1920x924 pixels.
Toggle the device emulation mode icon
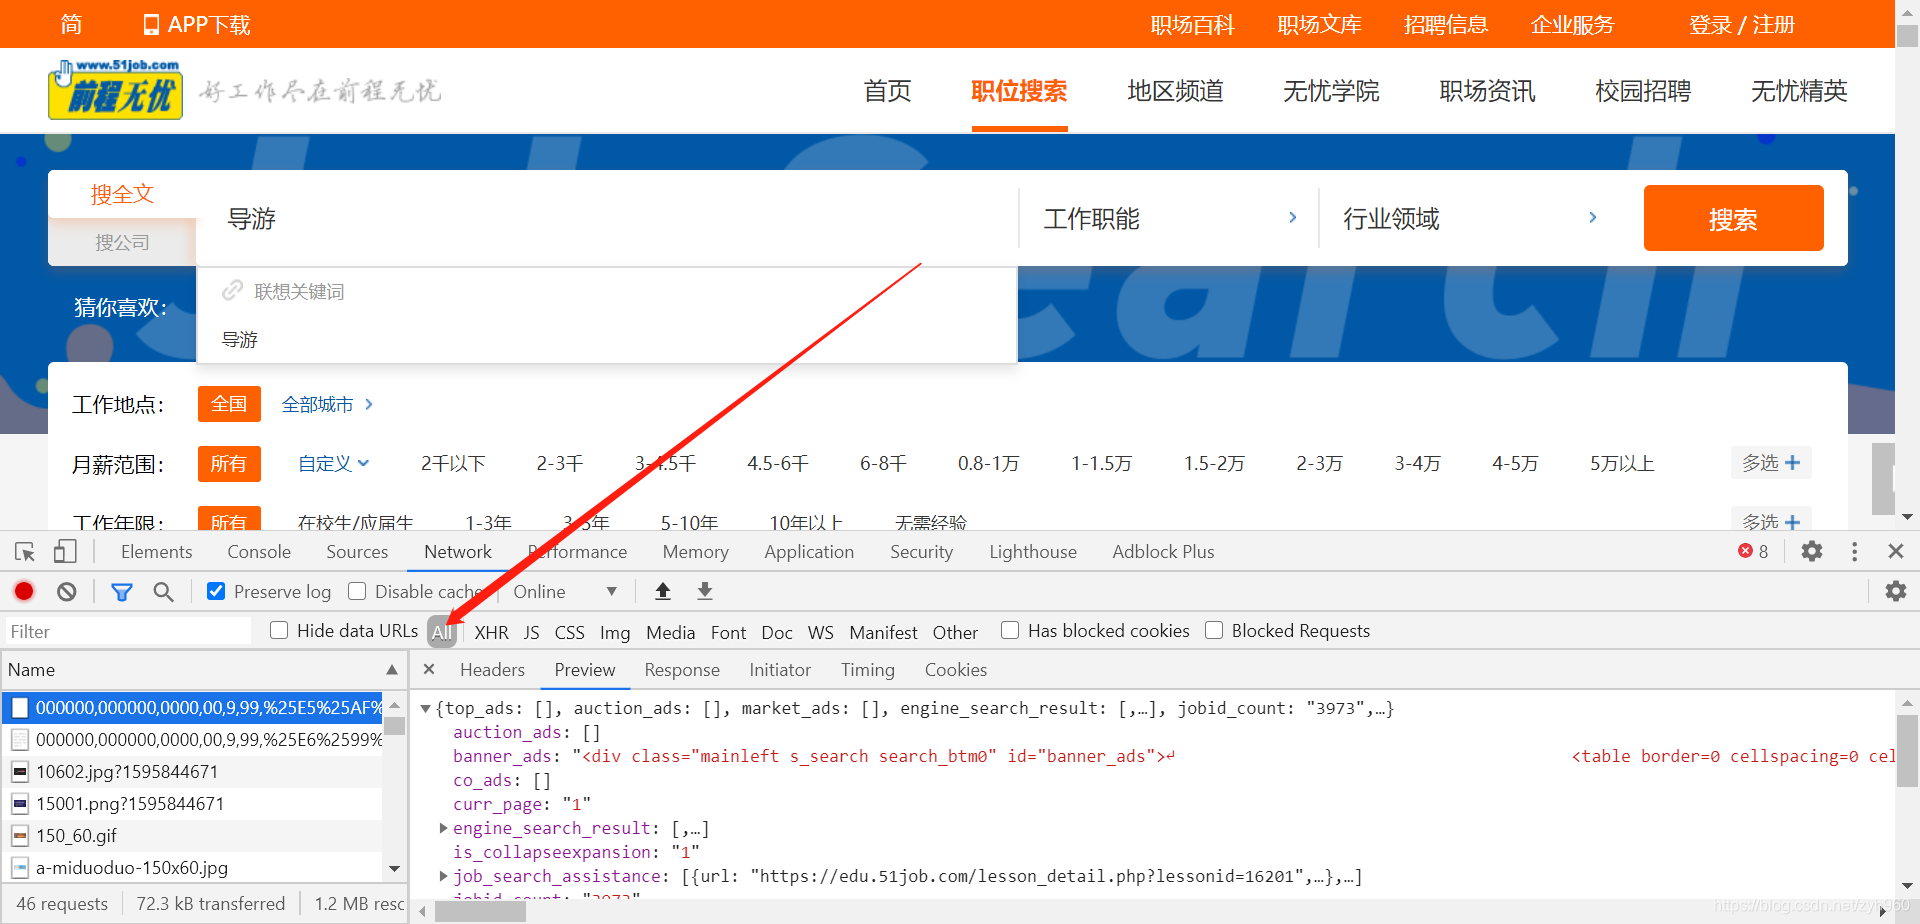pyautogui.click(x=64, y=551)
